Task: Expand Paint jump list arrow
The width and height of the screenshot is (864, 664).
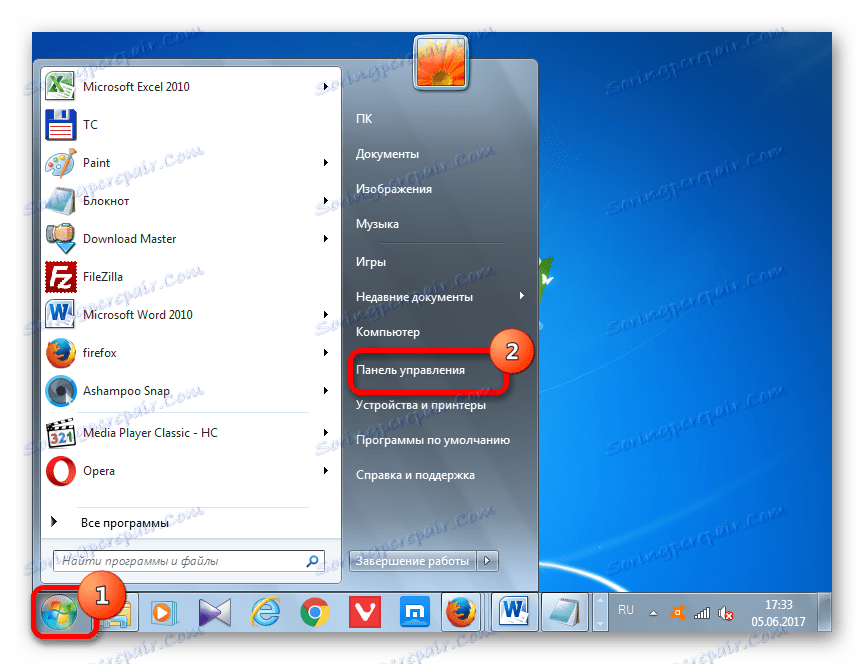Action: coord(326,163)
